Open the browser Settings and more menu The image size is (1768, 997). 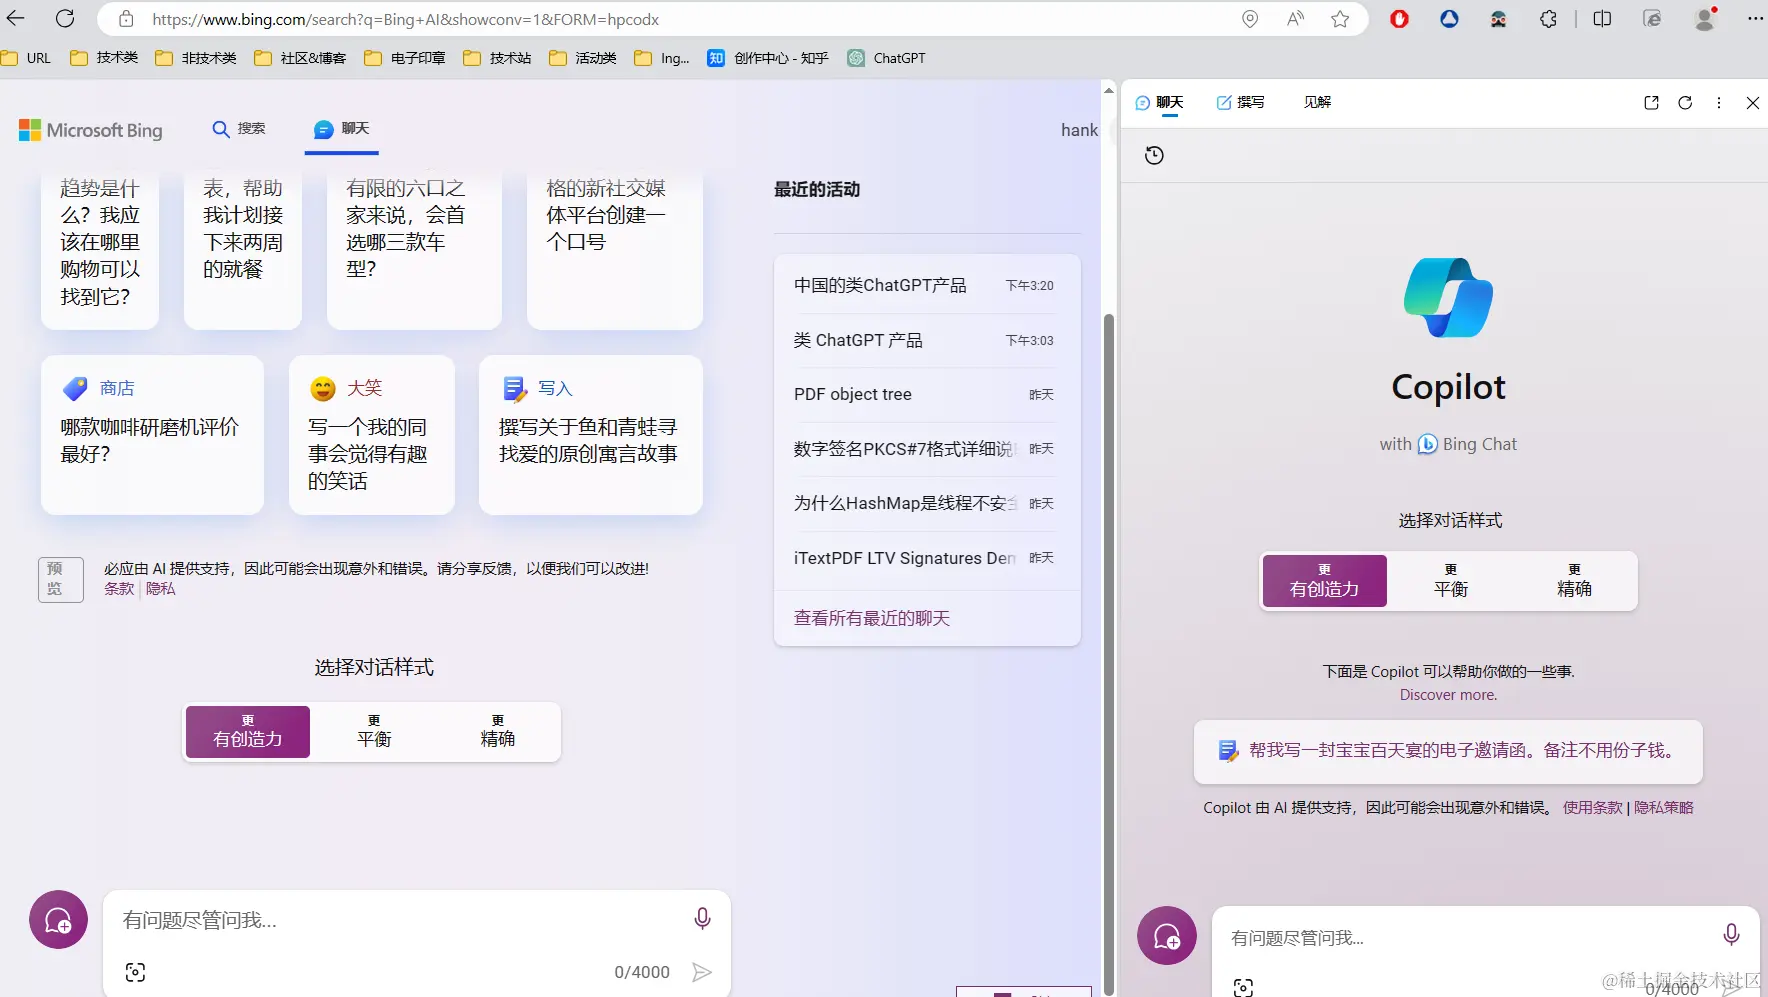(1755, 19)
